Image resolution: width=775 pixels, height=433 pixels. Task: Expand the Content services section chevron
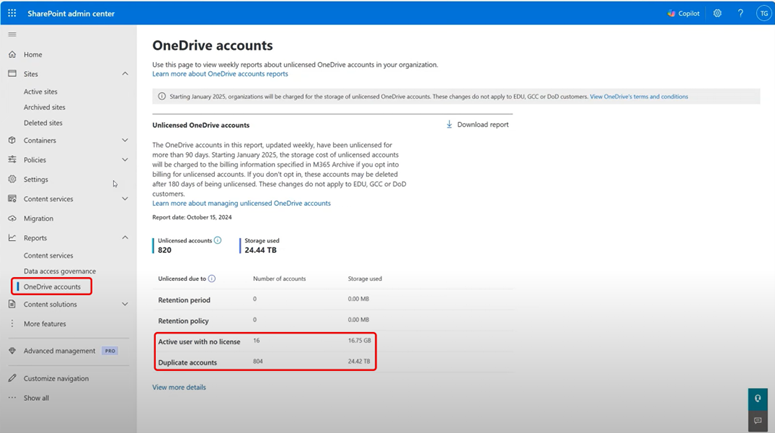(x=125, y=199)
